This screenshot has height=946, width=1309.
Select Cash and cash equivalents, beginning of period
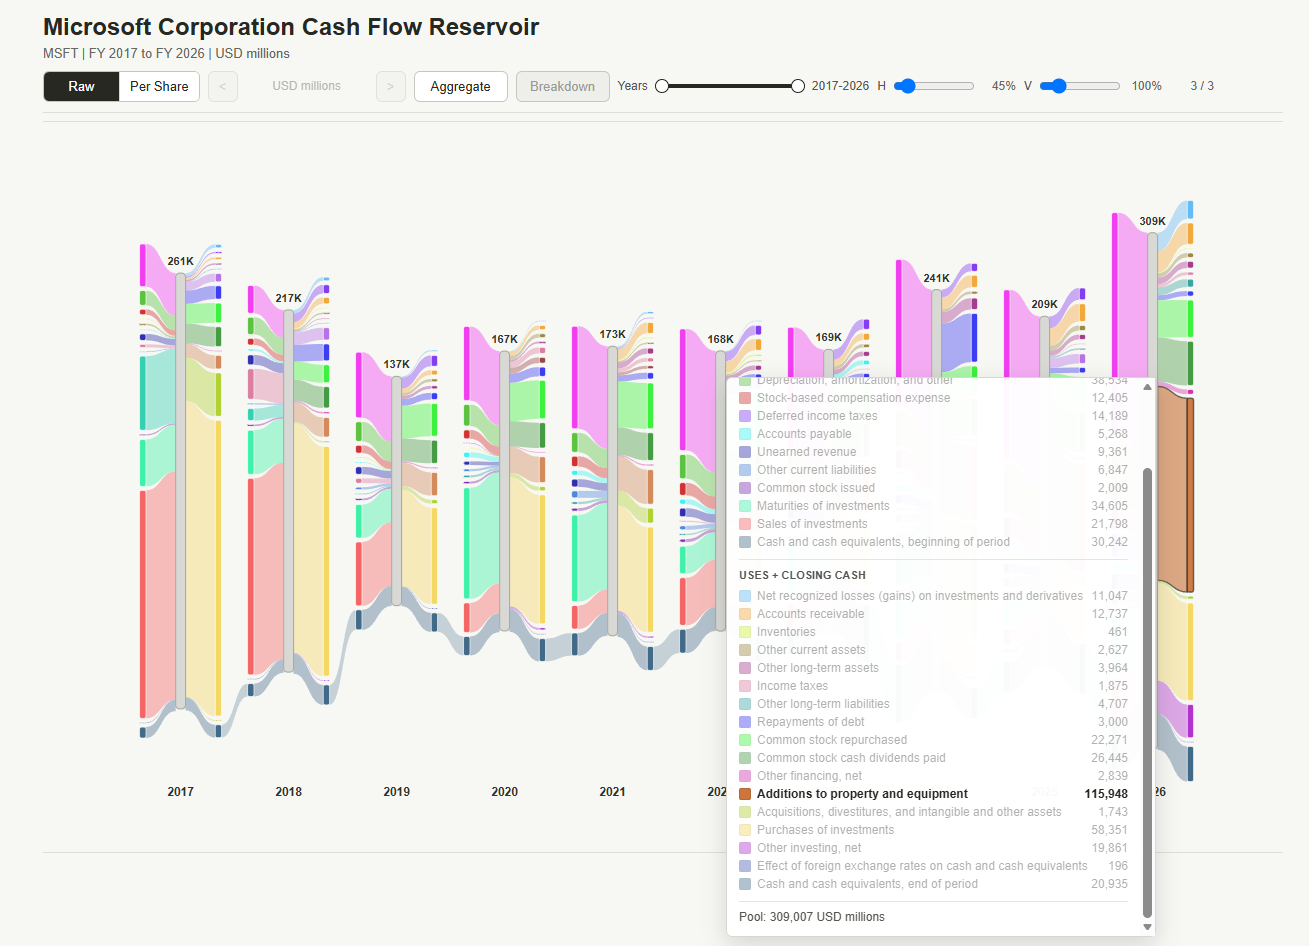[x=883, y=542]
